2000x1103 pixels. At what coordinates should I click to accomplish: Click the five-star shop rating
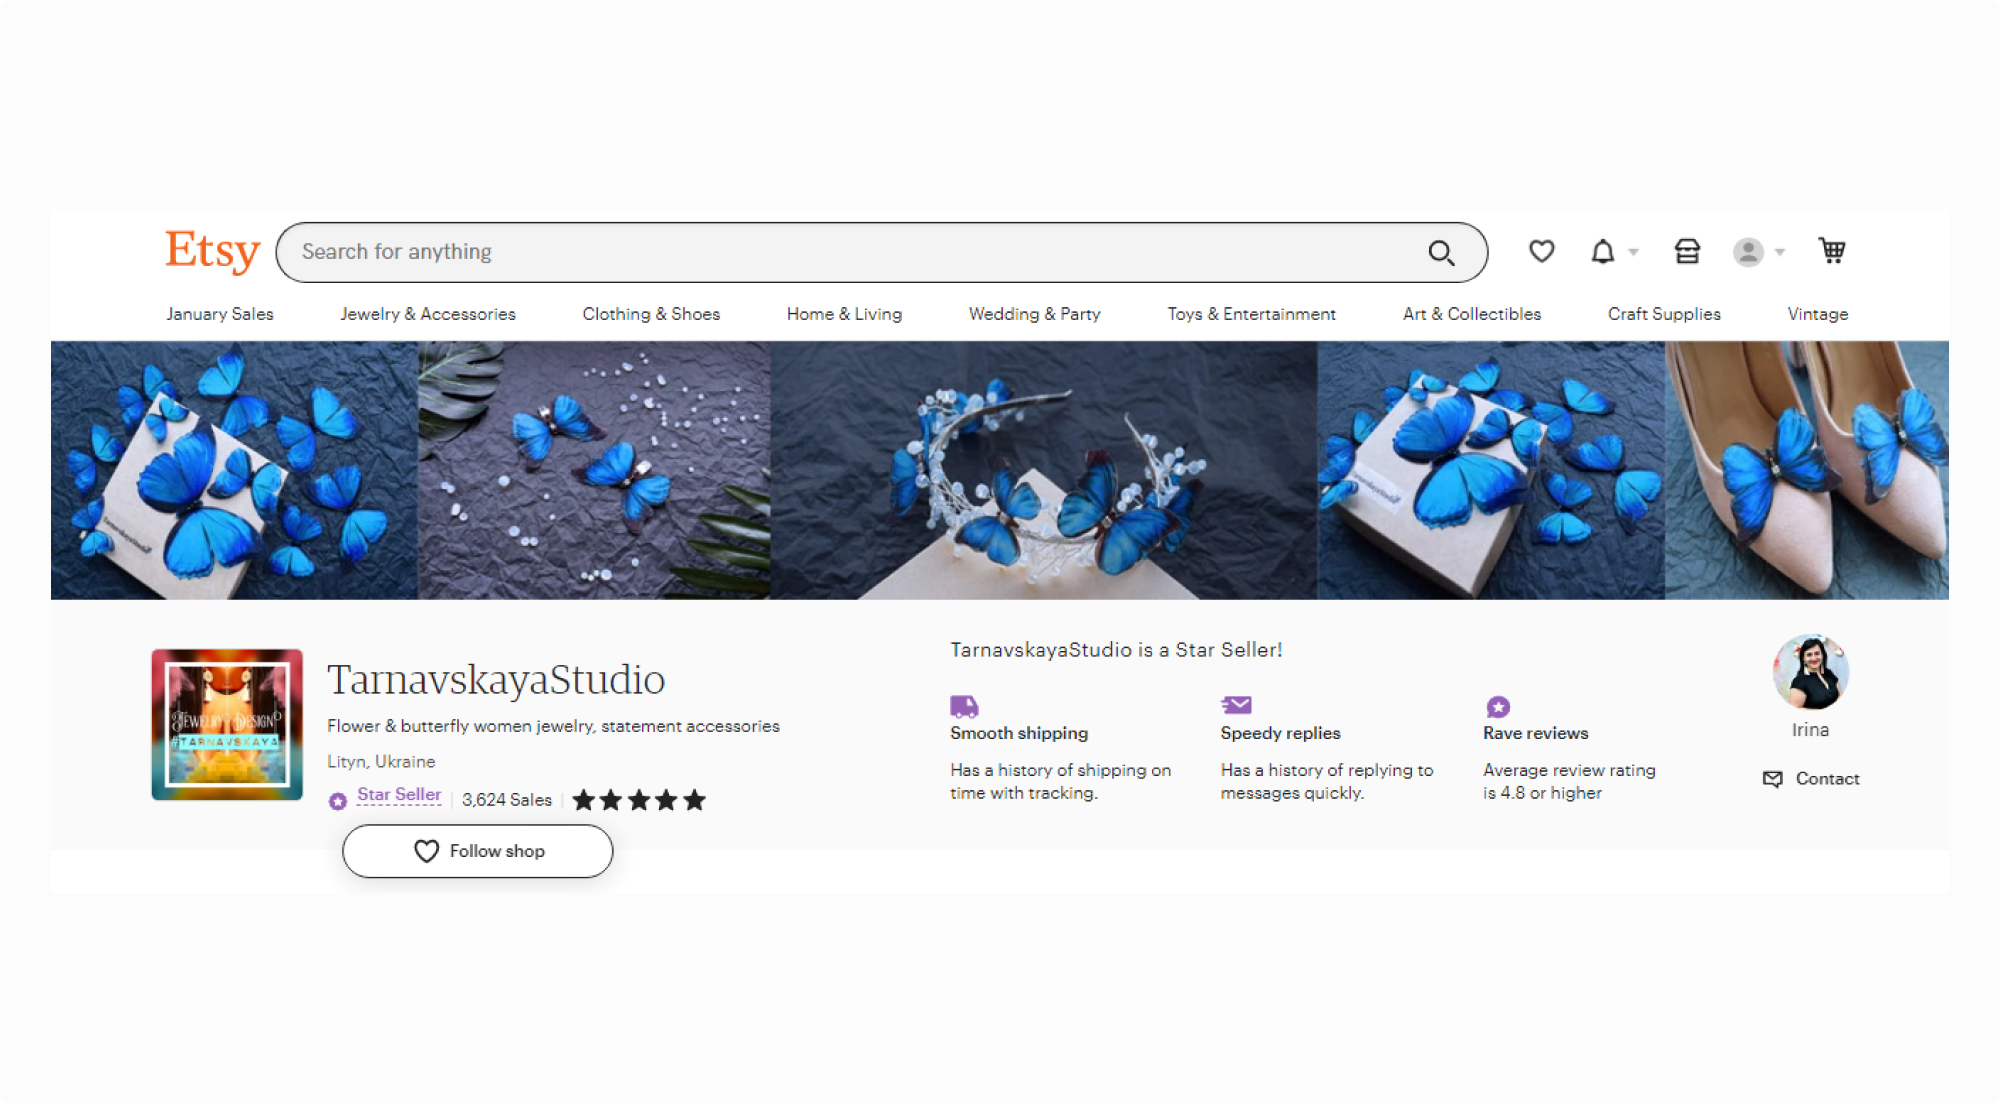click(x=639, y=800)
